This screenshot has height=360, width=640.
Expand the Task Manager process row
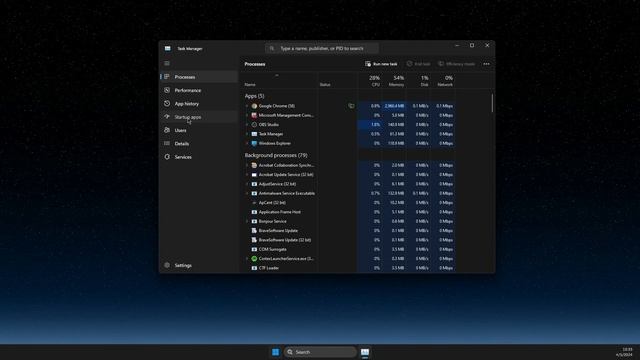point(247,134)
